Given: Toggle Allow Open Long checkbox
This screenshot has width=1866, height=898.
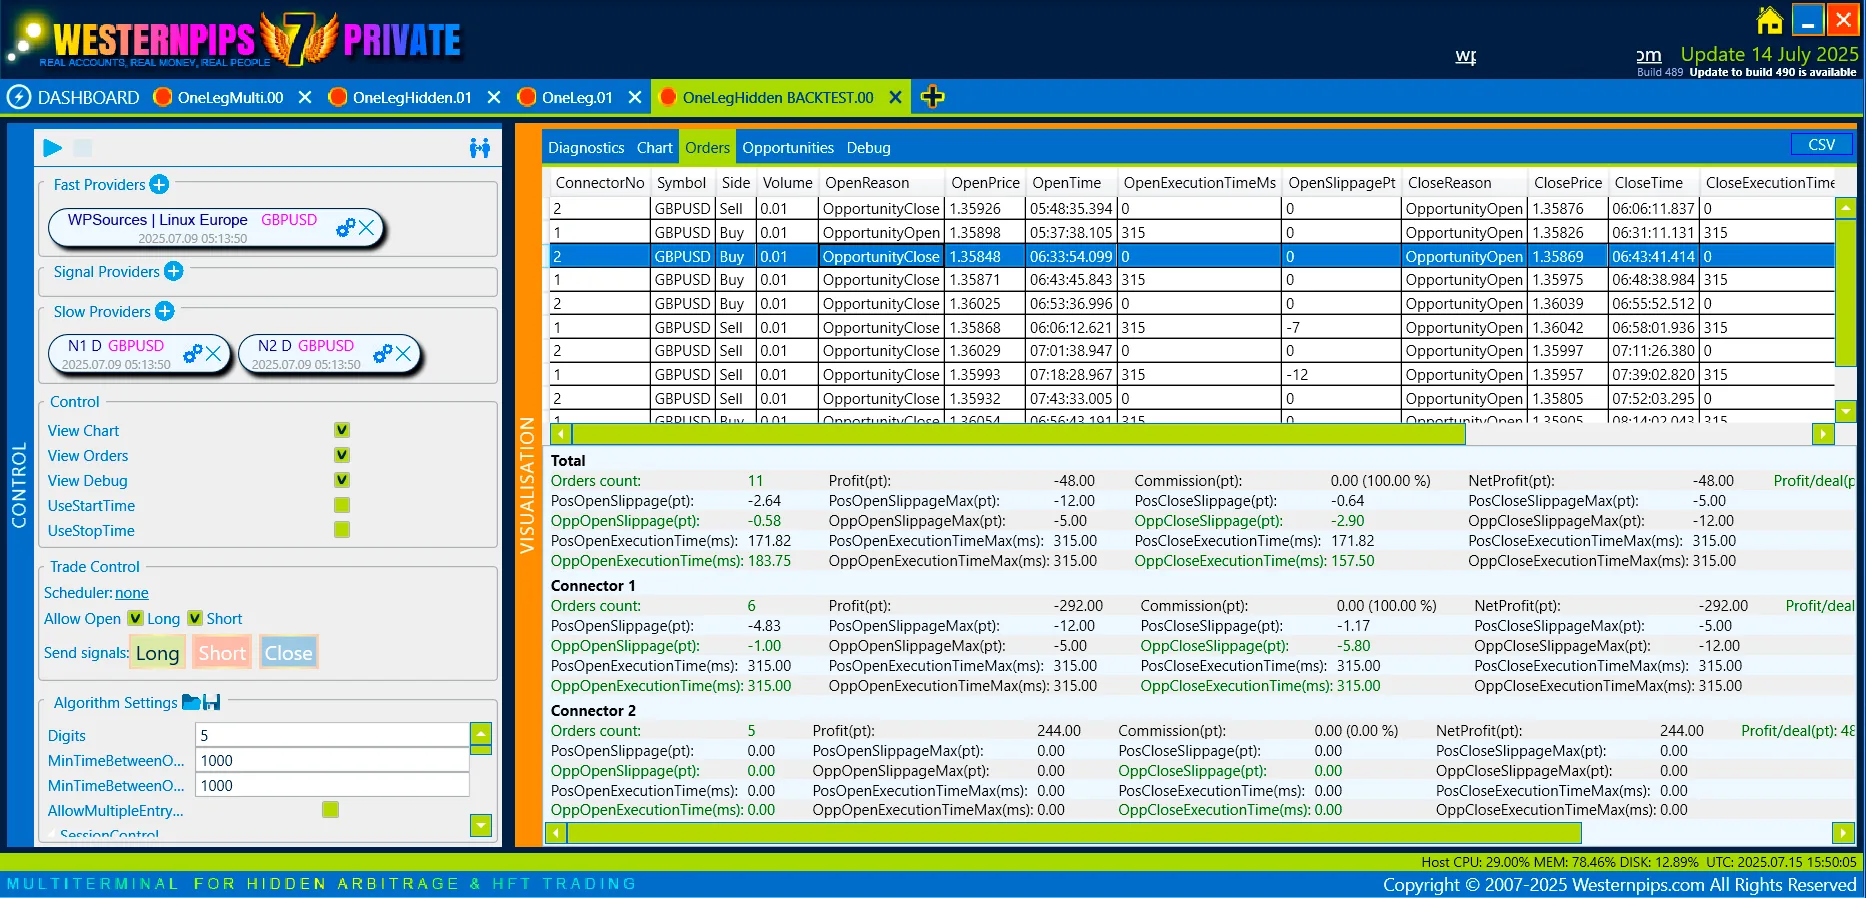Looking at the screenshot, I should point(136,618).
